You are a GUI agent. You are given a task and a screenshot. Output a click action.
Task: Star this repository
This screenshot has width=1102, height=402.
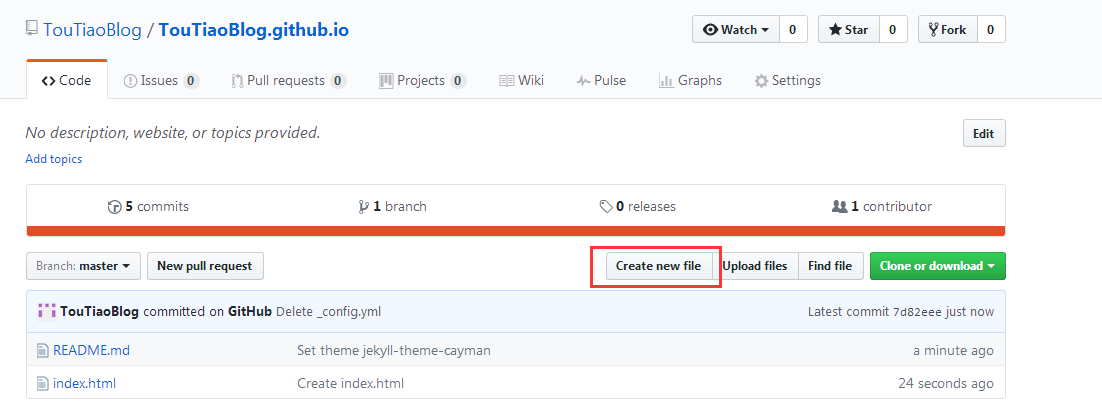click(848, 30)
